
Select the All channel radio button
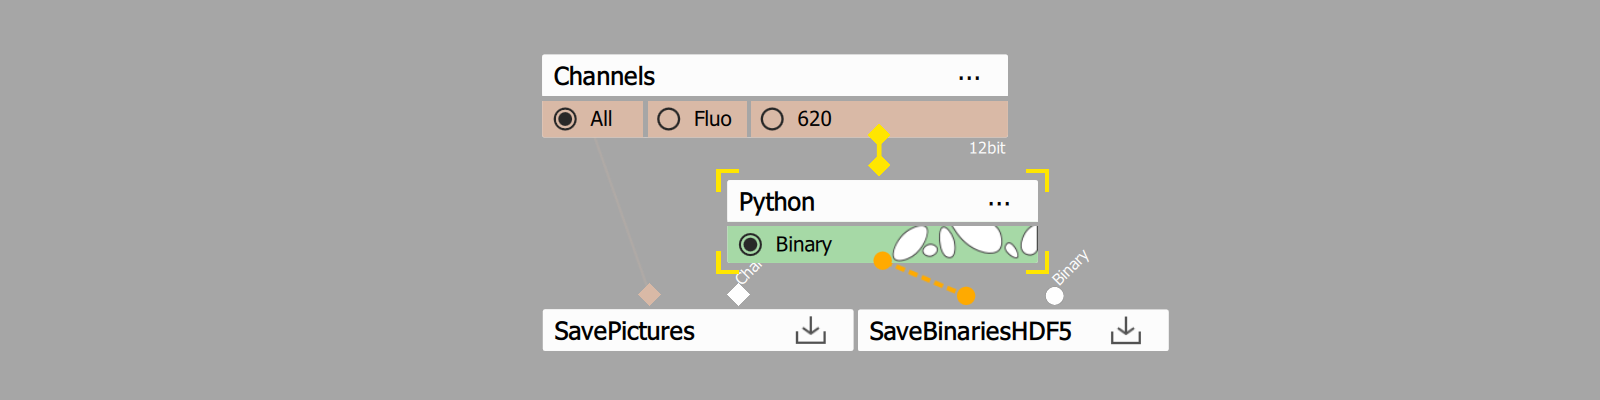566,119
